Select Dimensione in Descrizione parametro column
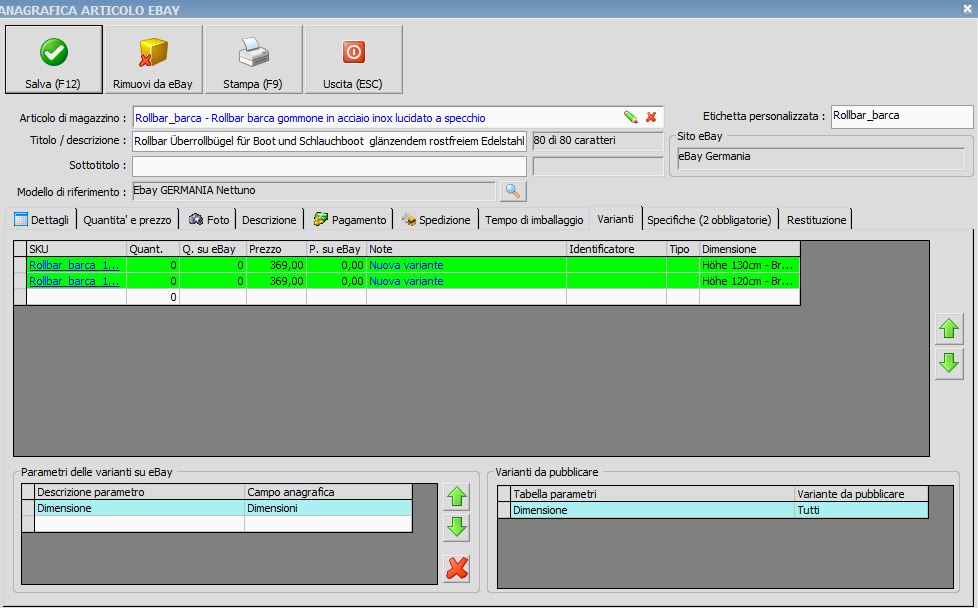The height and width of the screenshot is (608, 978). [x=139, y=508]
